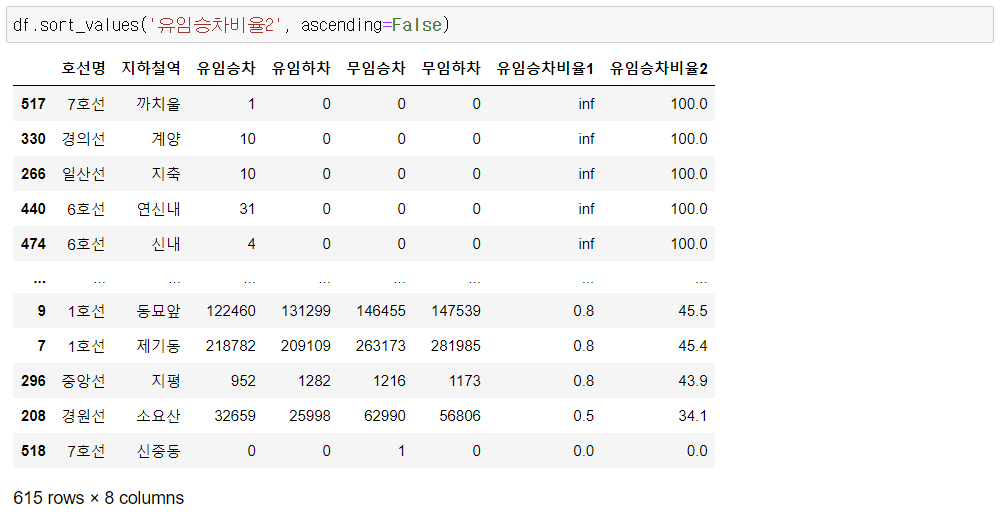Click the value 281985
Screen dimensions: 1003x512
456,346
